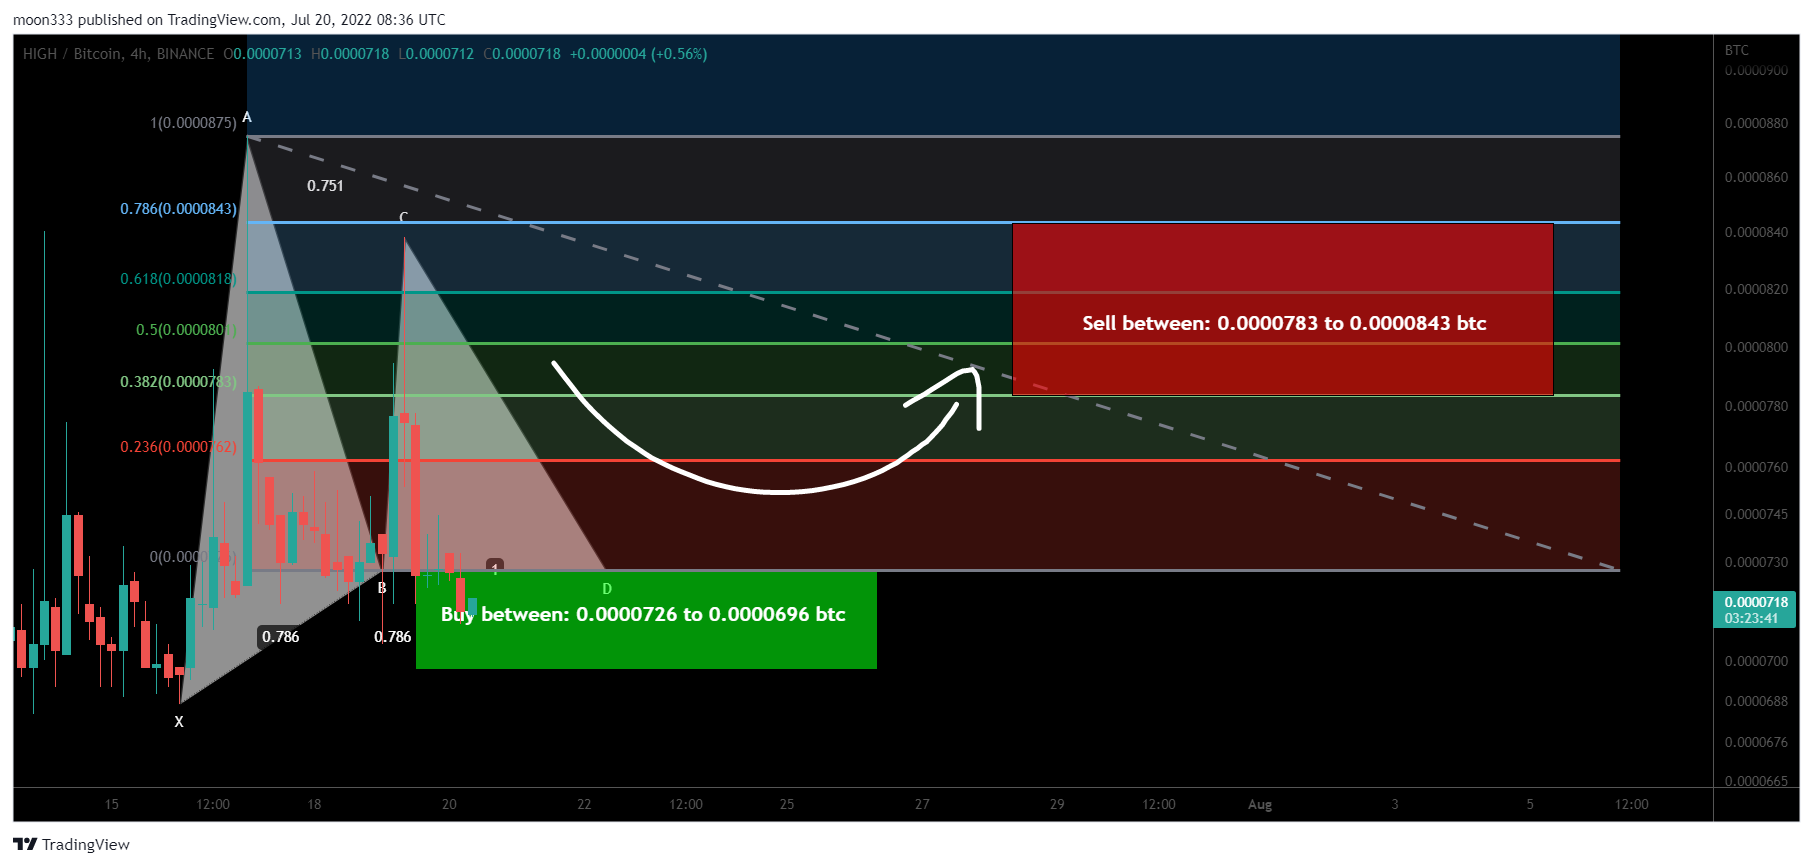1813x866 pixels.
Task: Click time axis date label 27
Action: coord(922,804)
